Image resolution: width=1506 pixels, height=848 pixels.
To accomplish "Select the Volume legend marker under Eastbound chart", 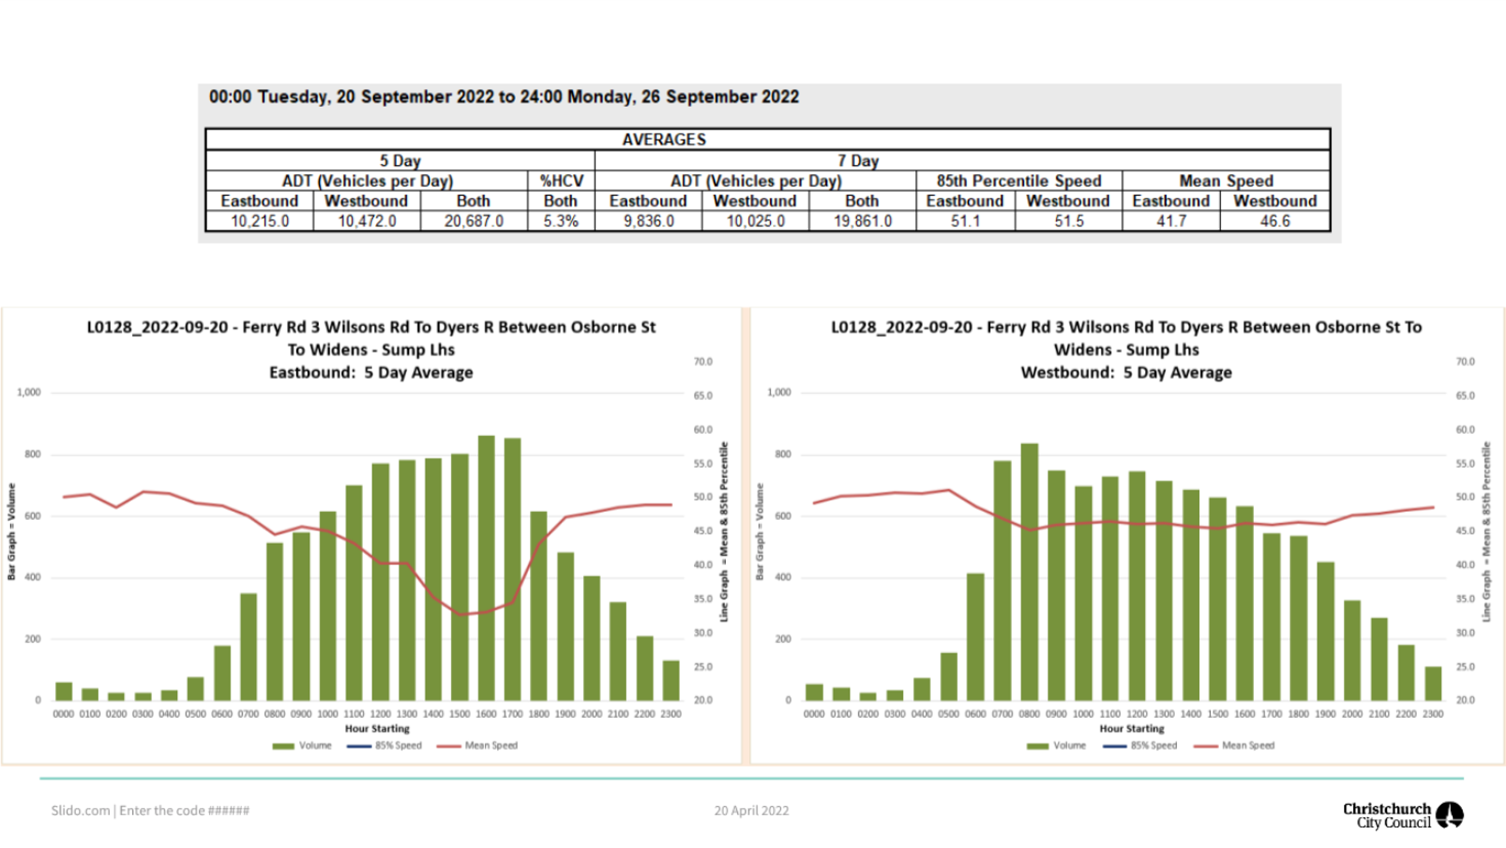I will click(x=283, y=745).
